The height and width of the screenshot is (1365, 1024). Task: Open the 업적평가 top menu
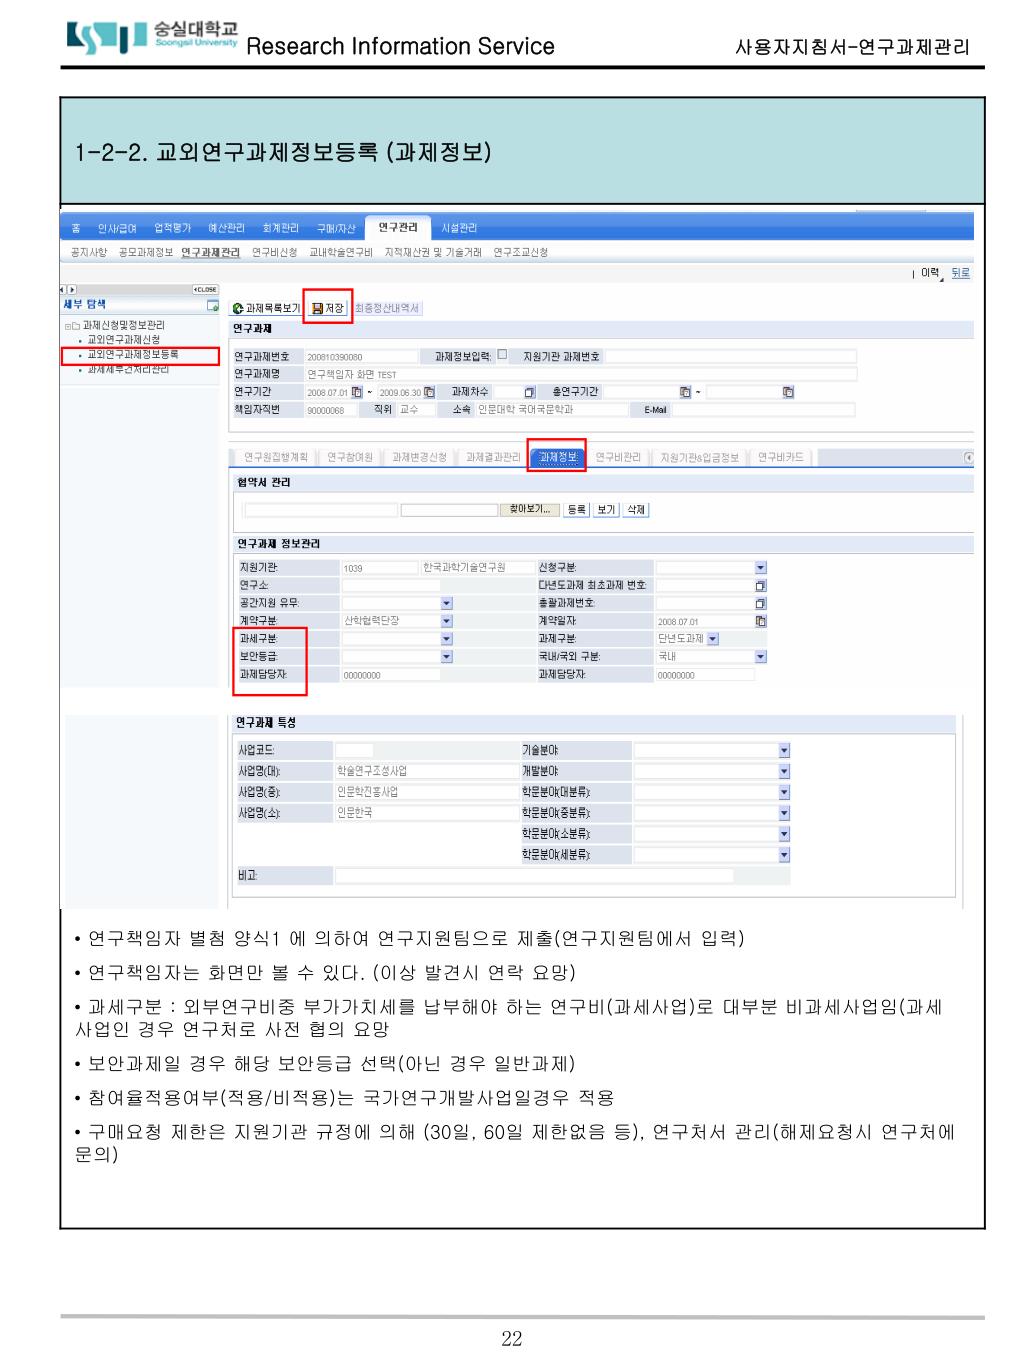(172, 228)
